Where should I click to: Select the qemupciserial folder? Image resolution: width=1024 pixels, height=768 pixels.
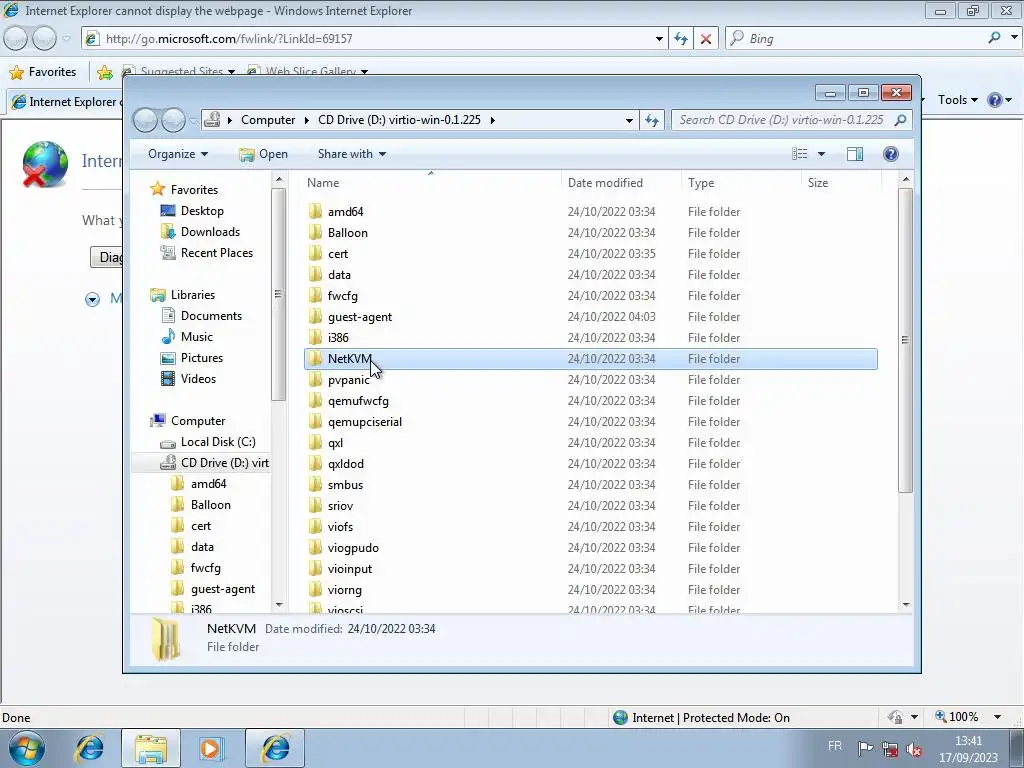tap(590, 422)
